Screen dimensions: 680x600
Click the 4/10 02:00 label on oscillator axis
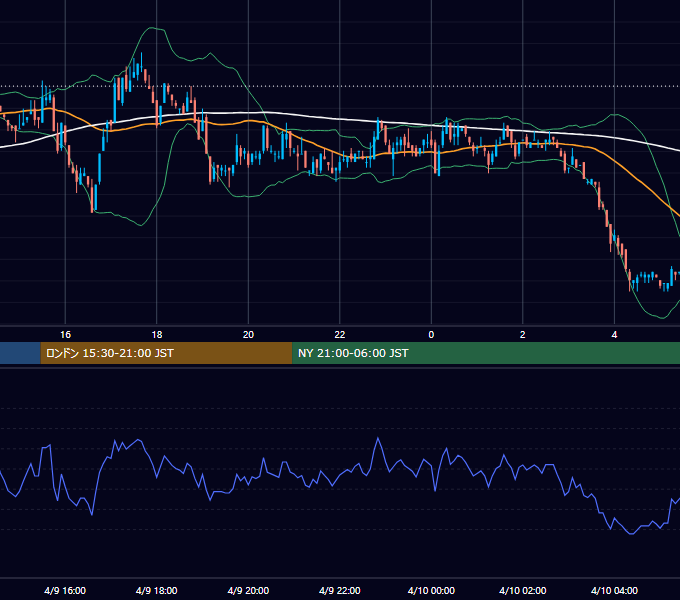pos(523,590)
